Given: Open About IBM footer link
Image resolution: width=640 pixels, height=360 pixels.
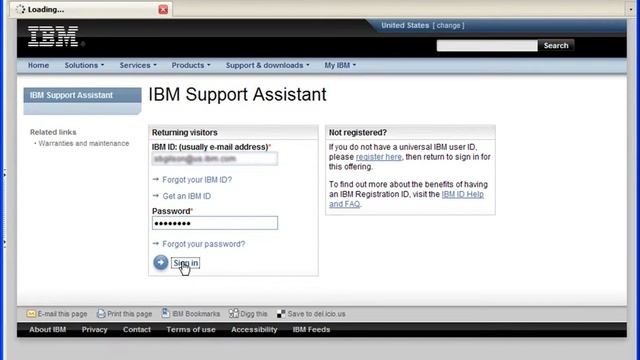Looking at the screenshot, I should click(x=47, y=329).
